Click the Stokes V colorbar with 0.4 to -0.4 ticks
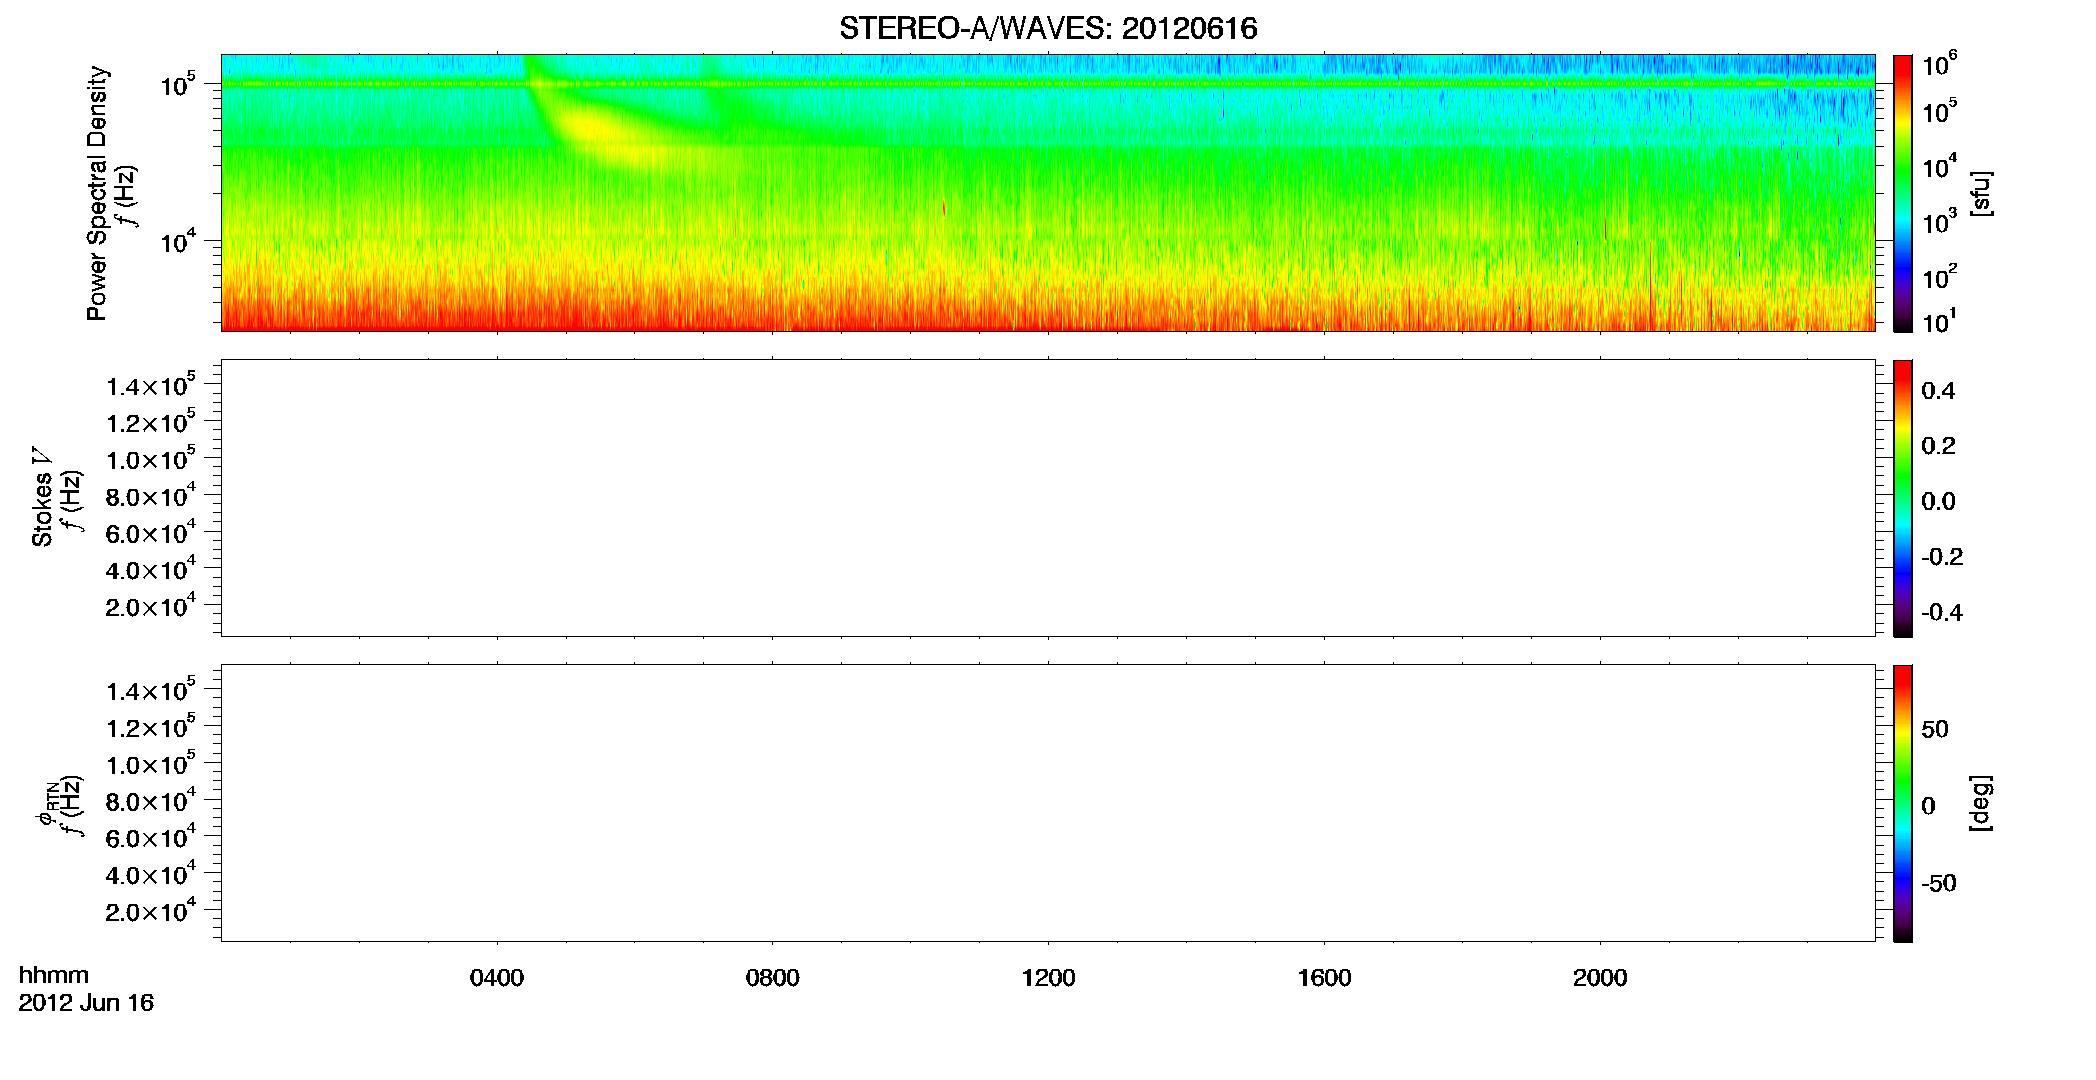 [1903, 498]
